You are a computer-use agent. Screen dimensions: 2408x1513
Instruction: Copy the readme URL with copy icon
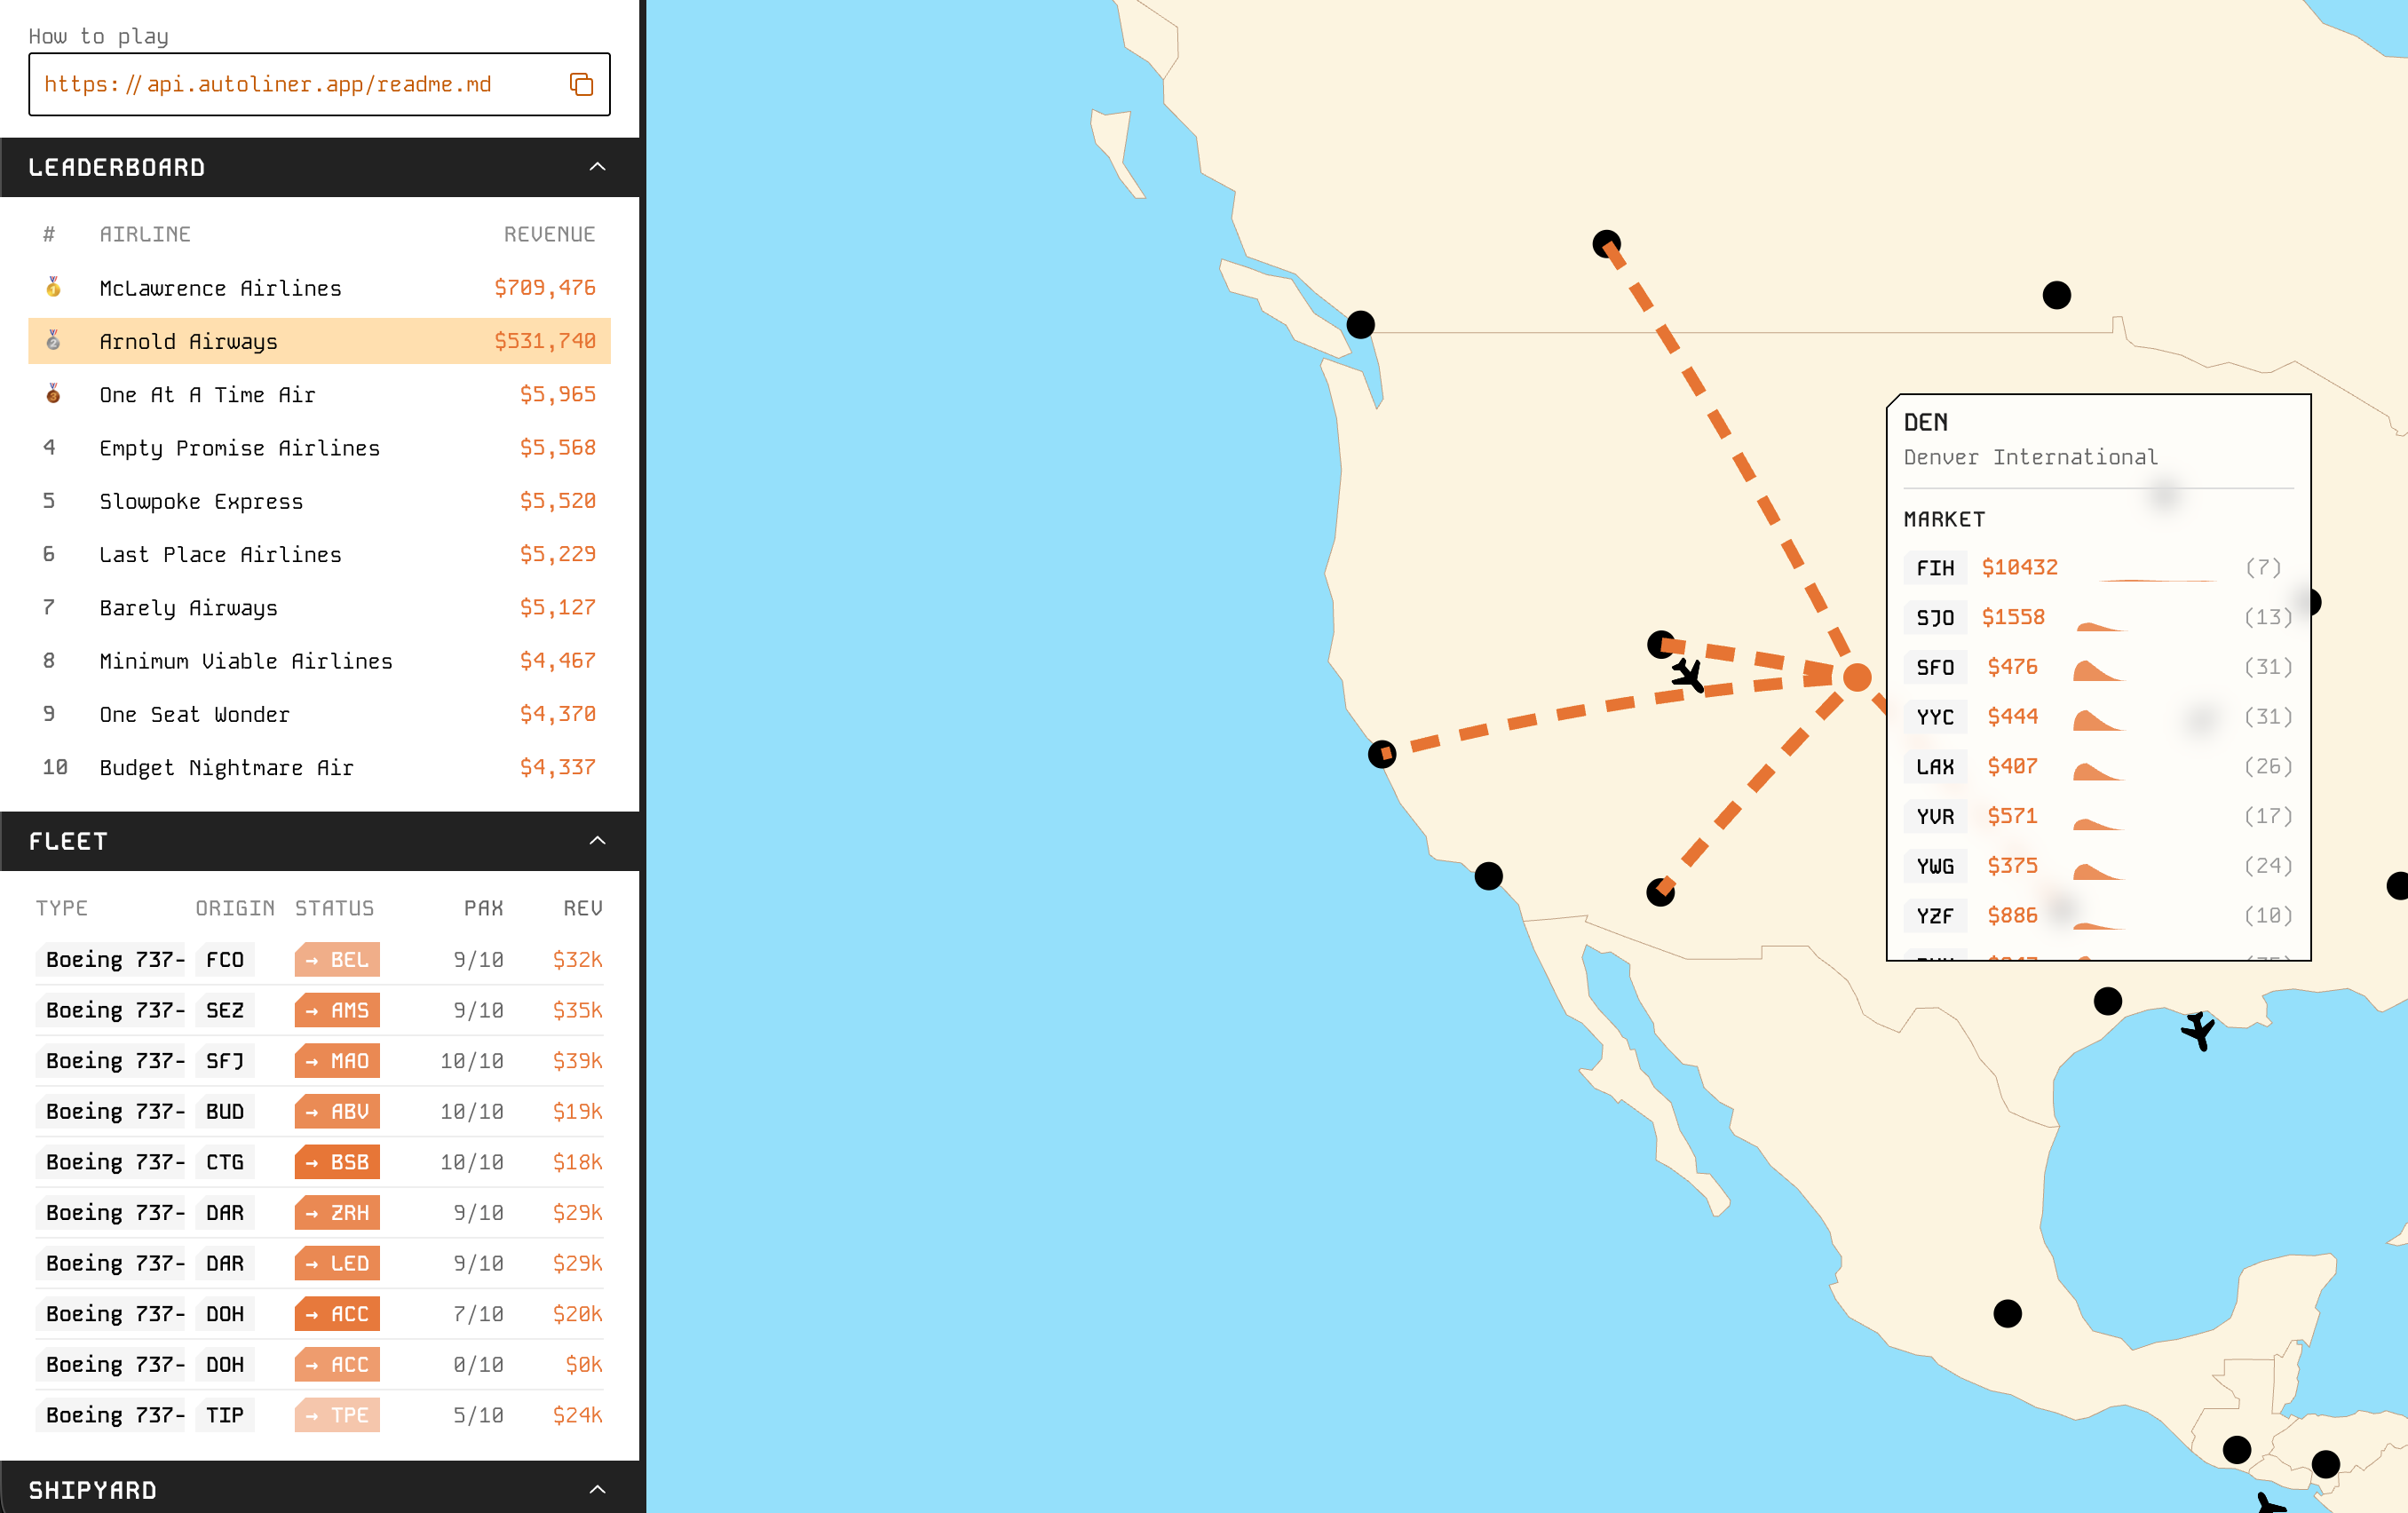pyautogui.click(x=581, y=84)
